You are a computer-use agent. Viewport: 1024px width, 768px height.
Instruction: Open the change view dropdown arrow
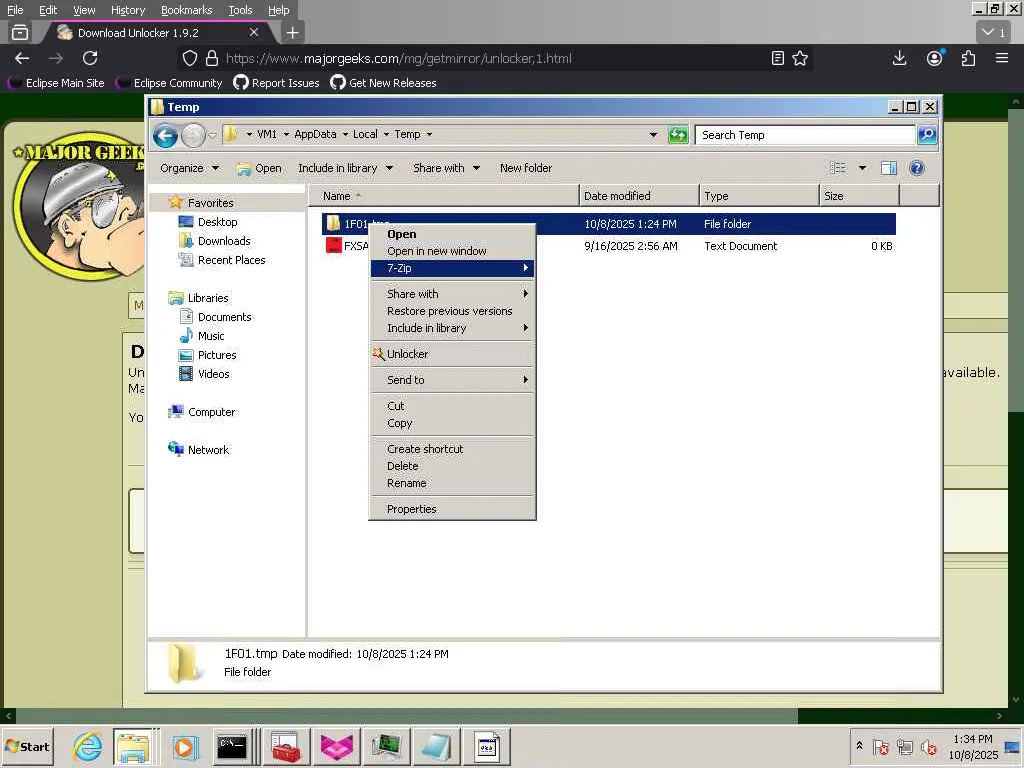[x=862, y=168]
